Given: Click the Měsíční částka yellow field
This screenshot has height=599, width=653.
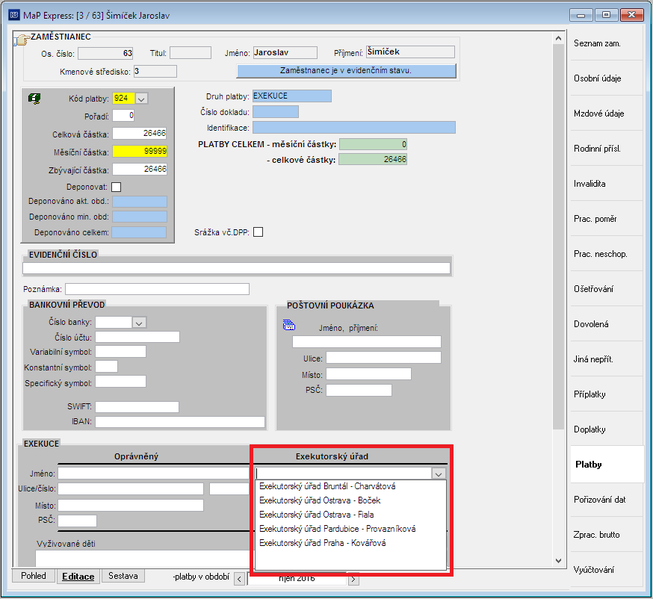Looking at the screenshot, I should 140,151.
